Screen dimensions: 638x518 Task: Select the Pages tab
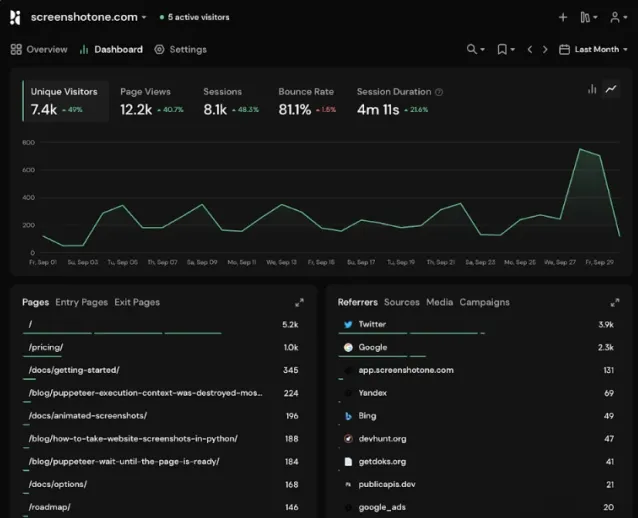coord(35,302)
